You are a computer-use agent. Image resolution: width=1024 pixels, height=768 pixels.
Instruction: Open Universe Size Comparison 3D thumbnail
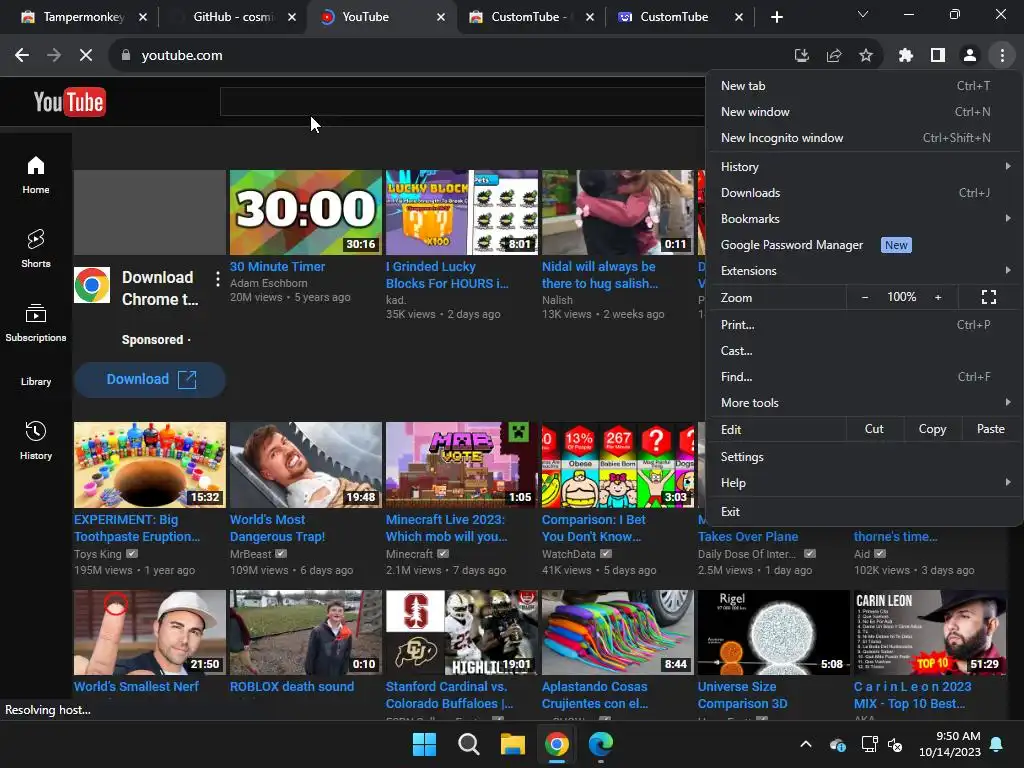[773, 632]
